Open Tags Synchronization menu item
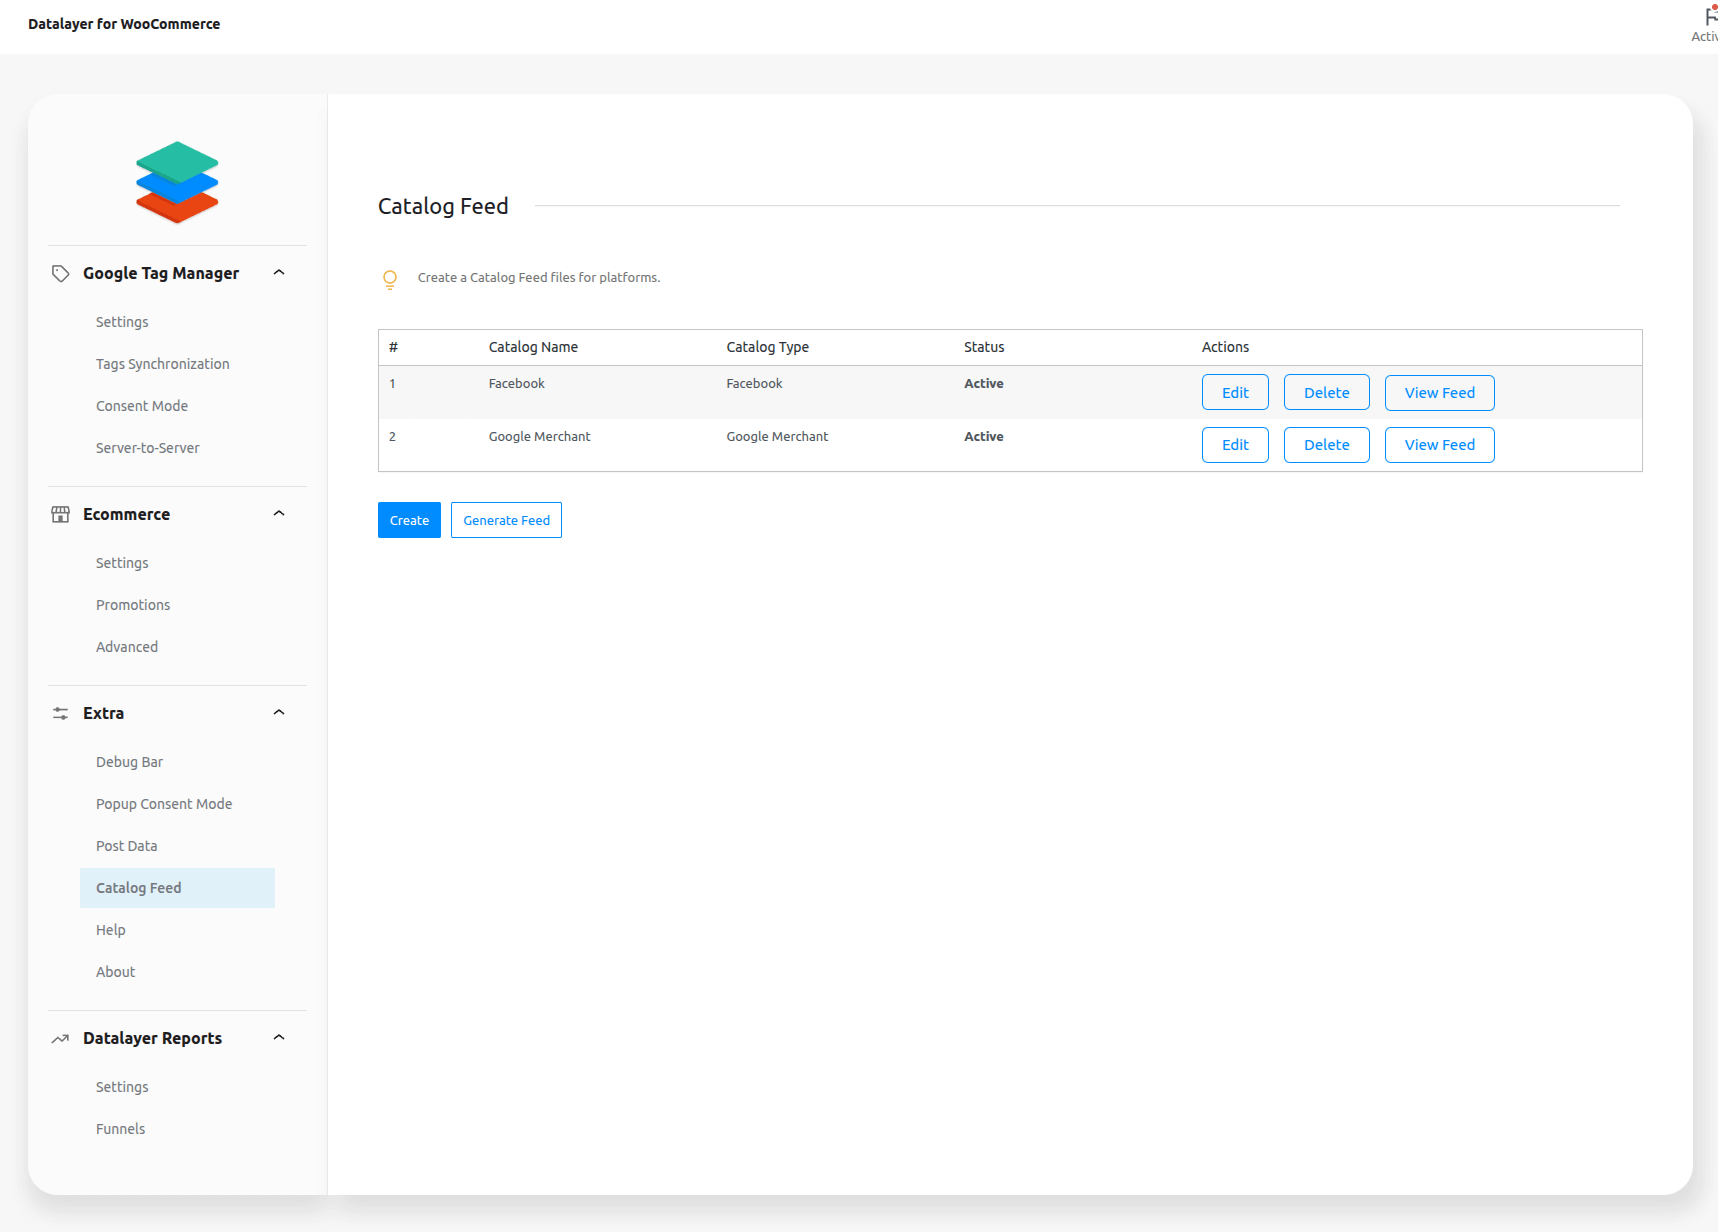 [163, 364]
